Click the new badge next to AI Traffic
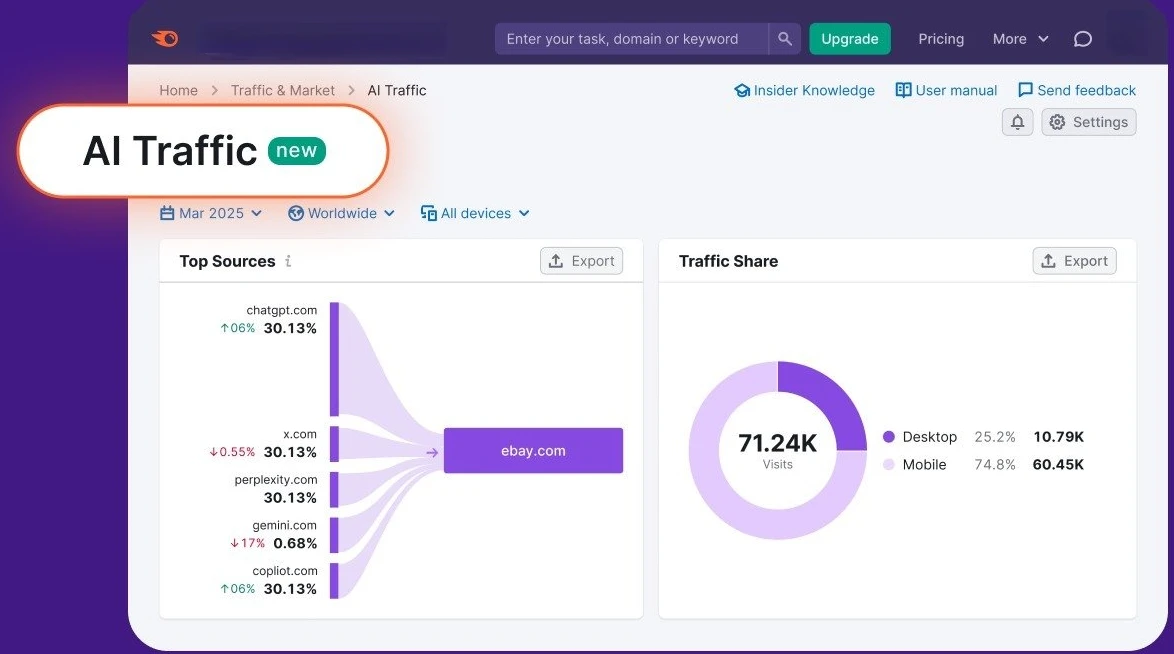The width and height of the screenshot is (1174, 654). click(x=296, y=151)
